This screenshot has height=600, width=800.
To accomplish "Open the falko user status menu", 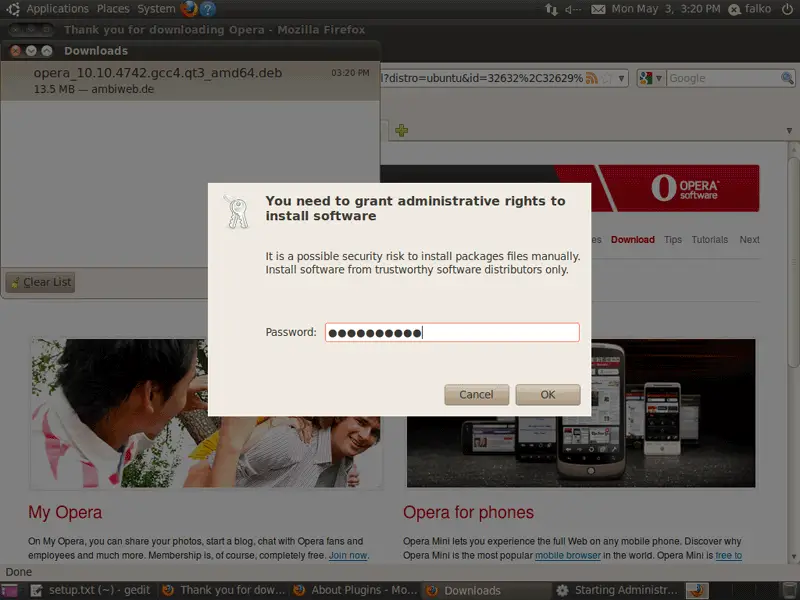I will click(x=749, y=9).
